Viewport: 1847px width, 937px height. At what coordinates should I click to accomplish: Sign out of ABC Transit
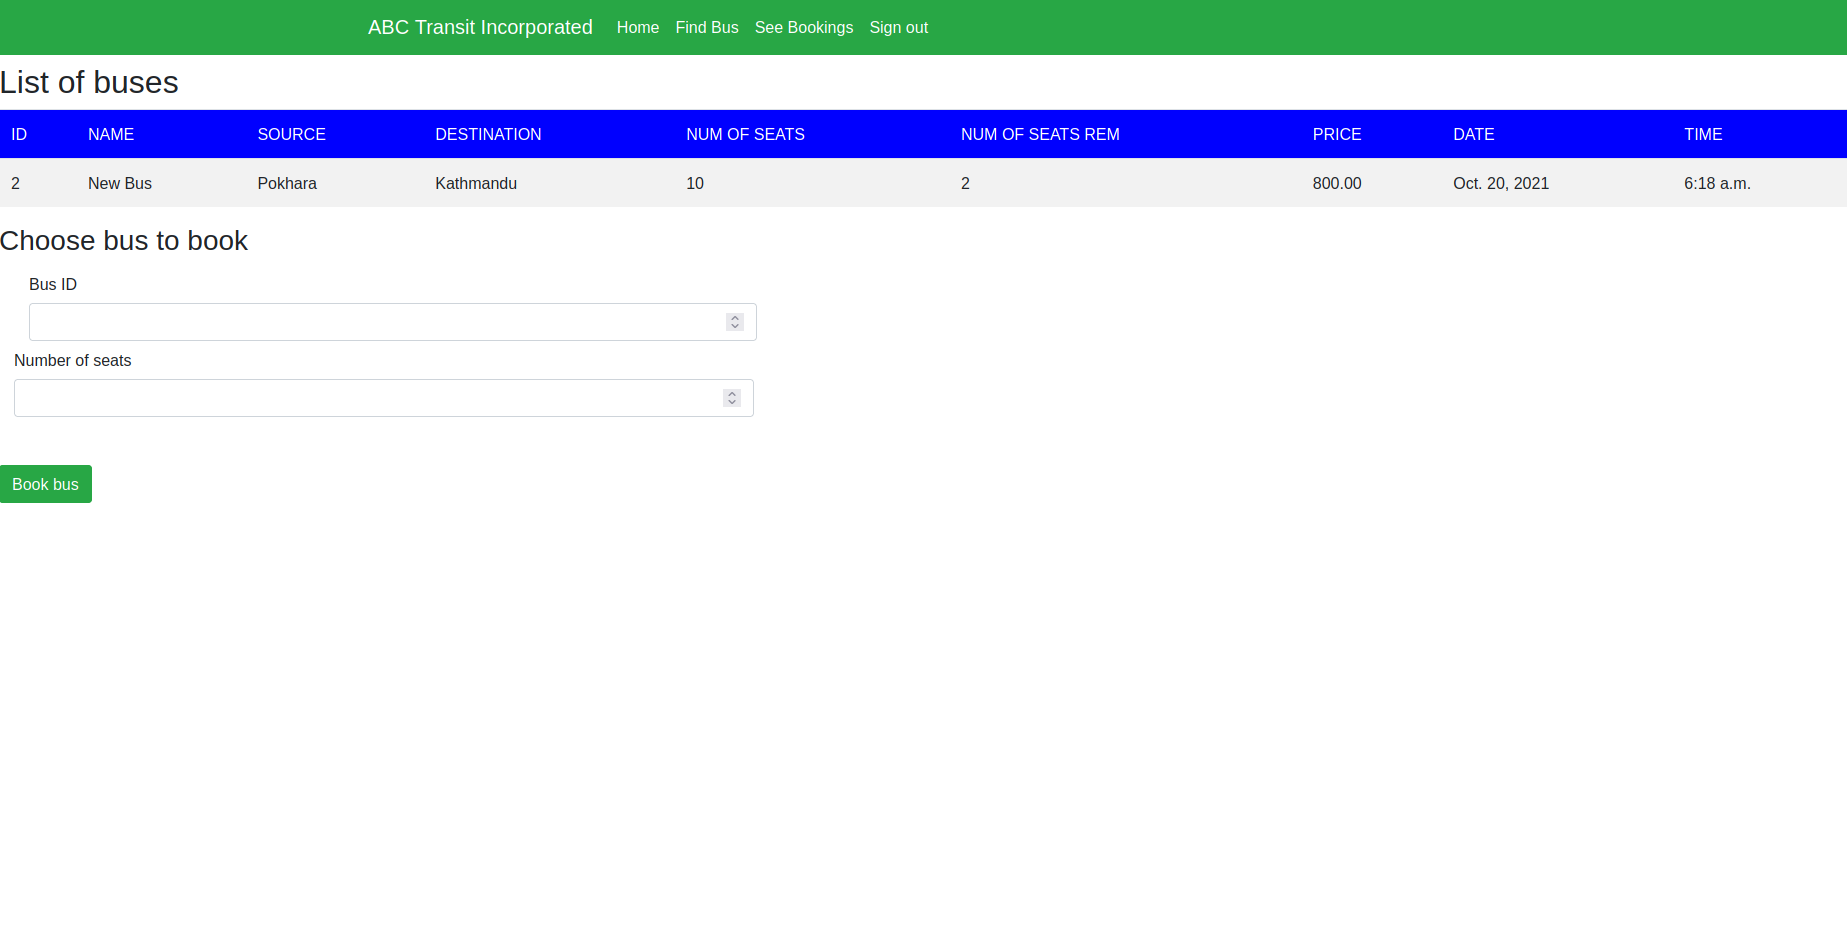point(898,27)
